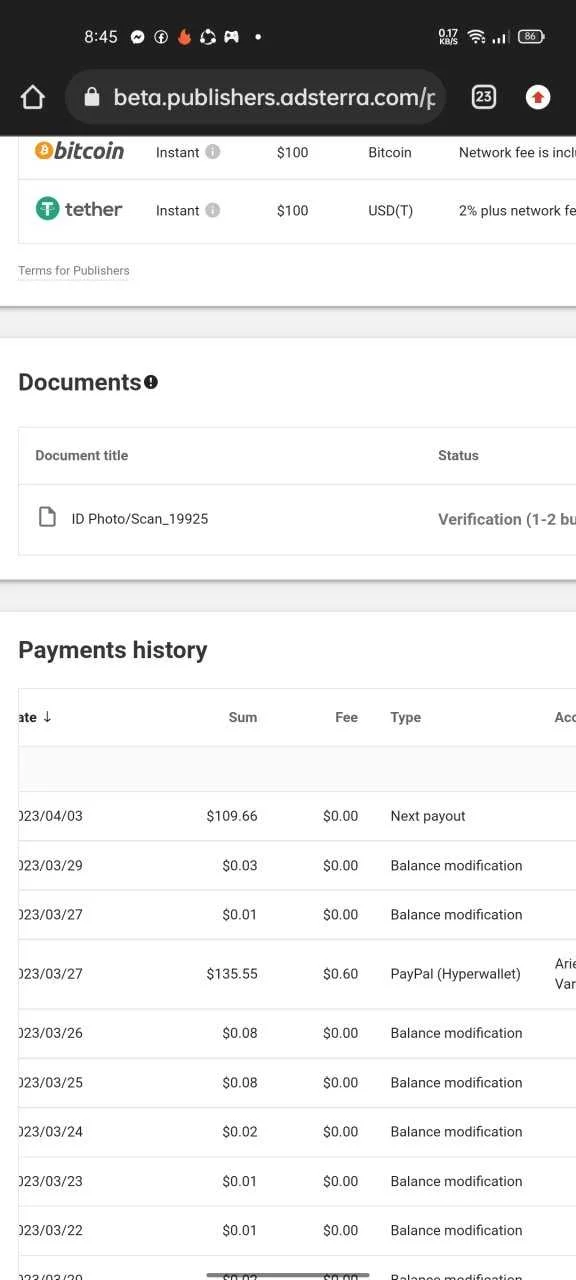Tap the flame app notification icon in status bar
The height and width of the screenshot is (1280, 576).
tap(184, 37)
